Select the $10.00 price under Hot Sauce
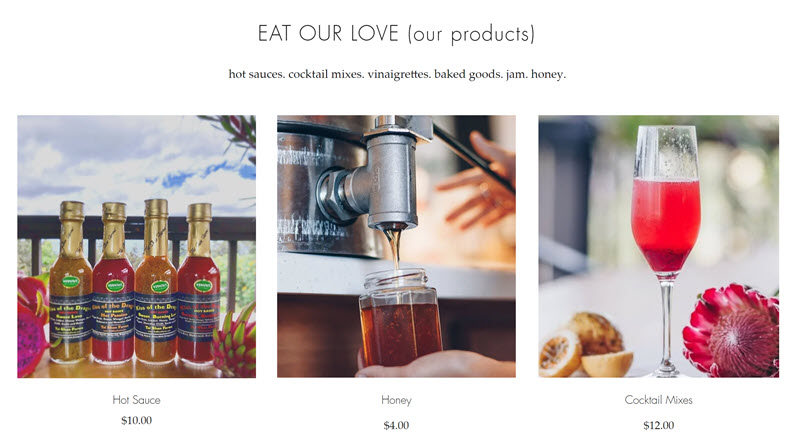 pos(136,420)
